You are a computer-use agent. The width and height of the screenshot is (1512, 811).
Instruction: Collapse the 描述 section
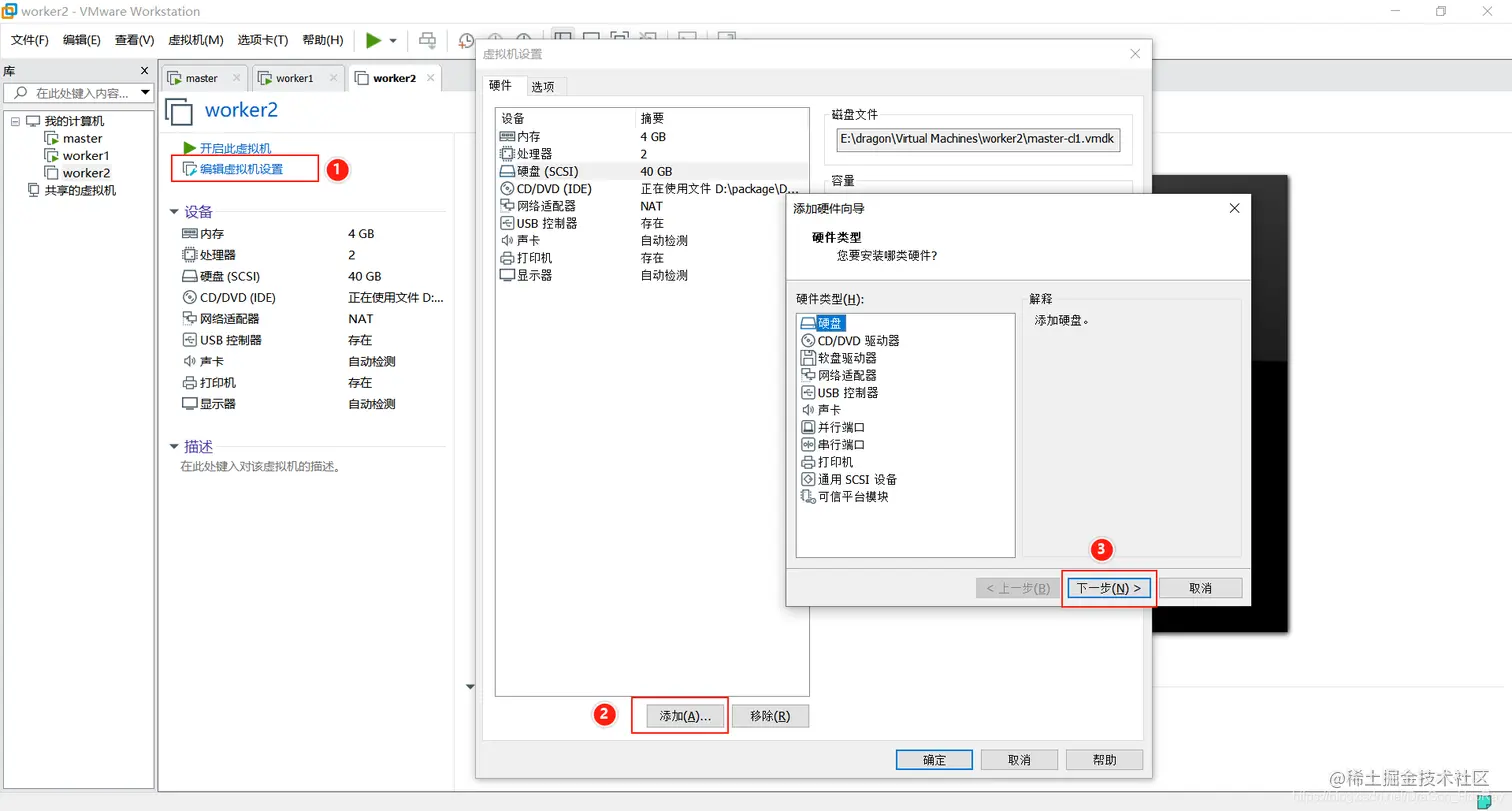point(176,446)
